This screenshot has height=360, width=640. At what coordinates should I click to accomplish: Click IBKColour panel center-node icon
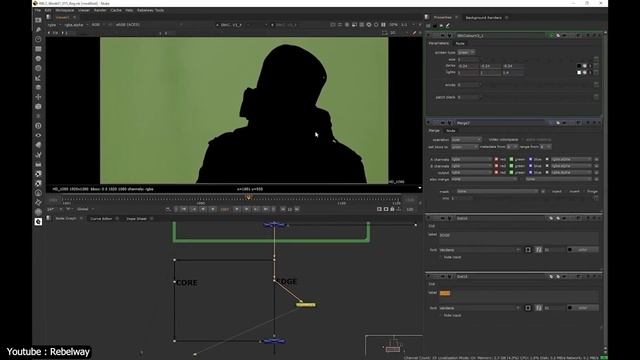[x=443, y=36]
